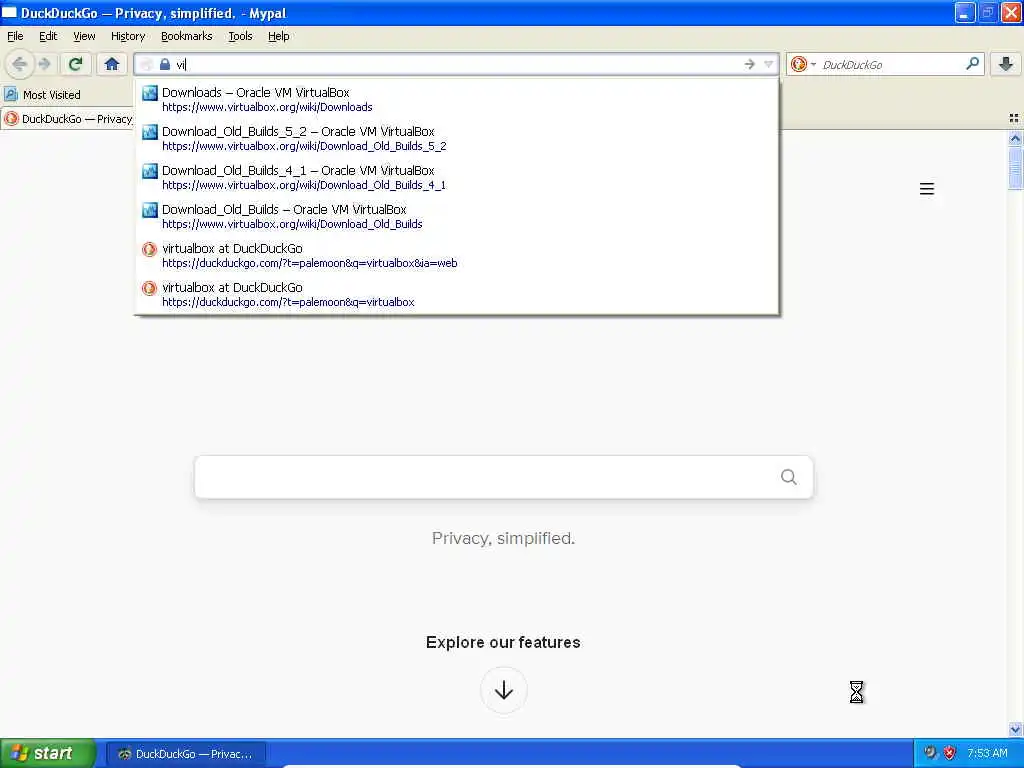This screenshot has height=768, width=1024.
Task: Choose 'Download_Old_Builds_5_2' suggestion
Action: [x=456, y=138]
